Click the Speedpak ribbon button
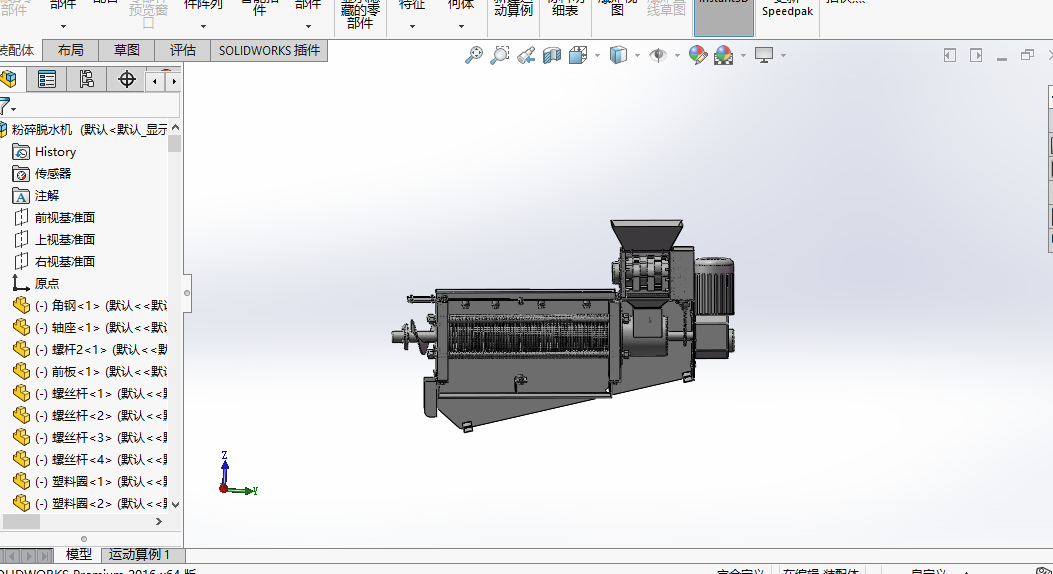This screenshot has height=574, width=1053. coord(787,12)
